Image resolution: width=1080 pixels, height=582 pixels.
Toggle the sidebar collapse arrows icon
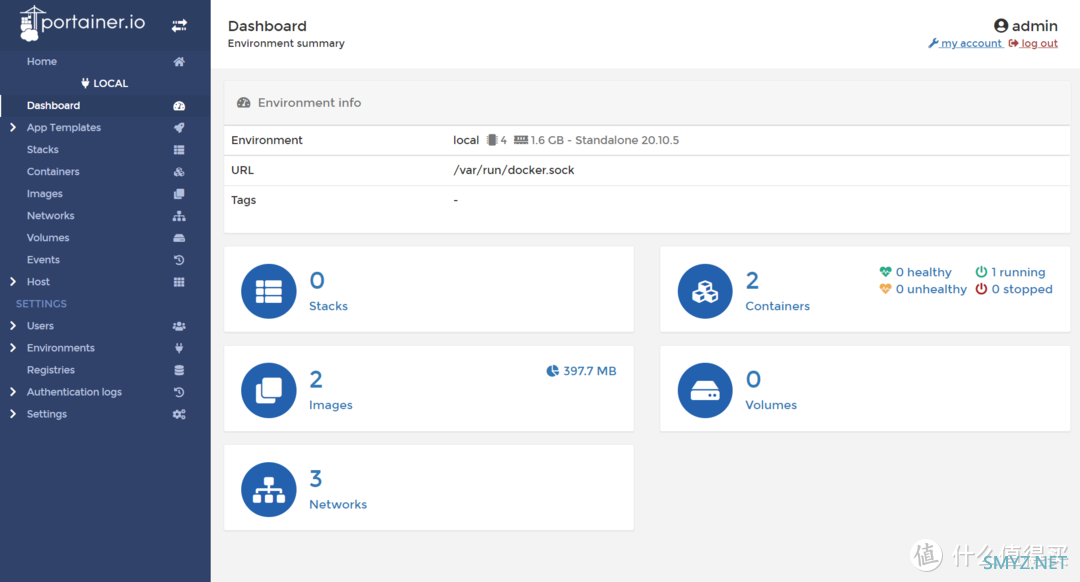pos(179,25)
